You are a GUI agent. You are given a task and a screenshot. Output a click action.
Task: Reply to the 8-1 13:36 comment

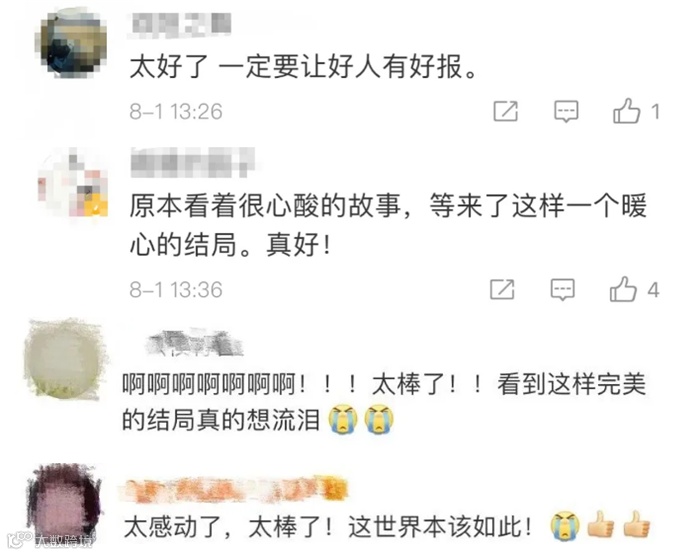[x=562, y=289]
